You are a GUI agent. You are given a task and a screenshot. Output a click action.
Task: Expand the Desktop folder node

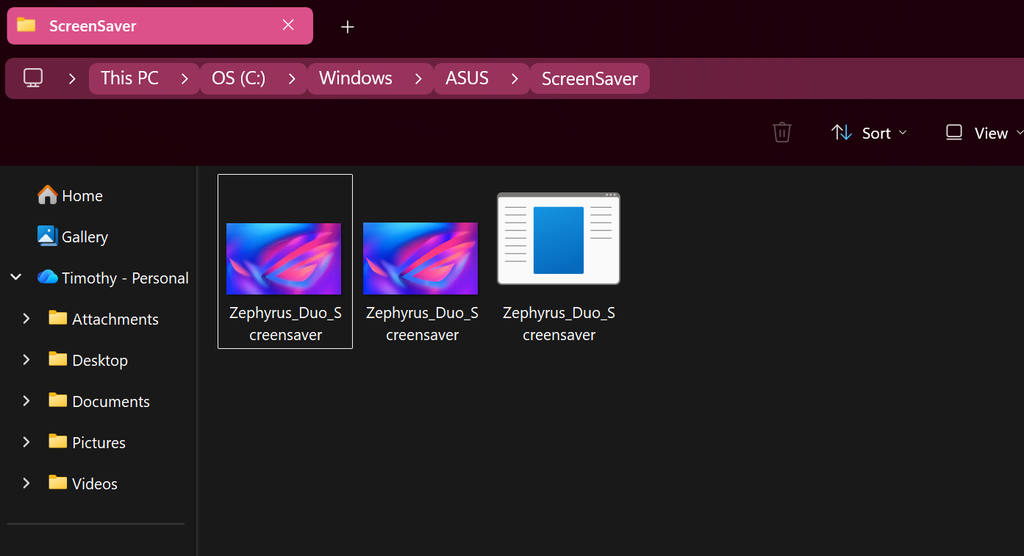(x=26, y=359)
